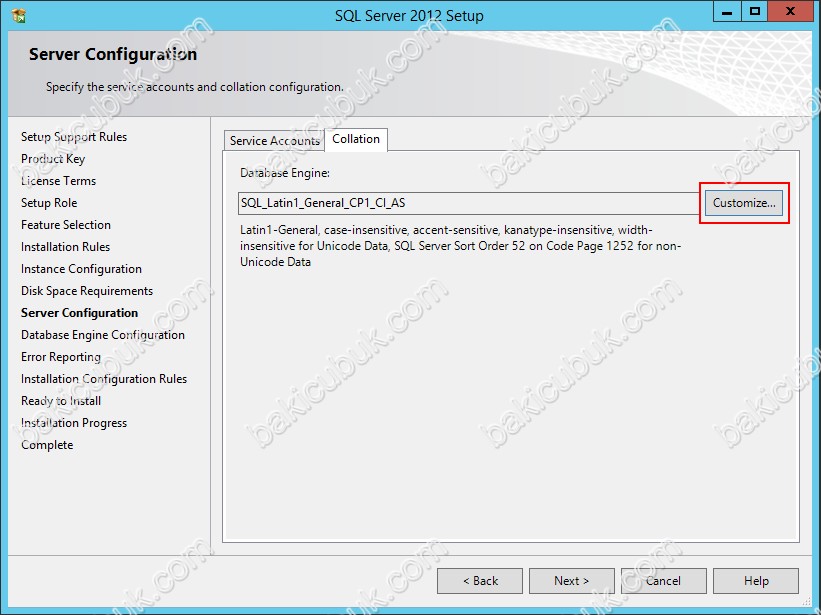Click the Database Engine label
The height and width of the screenshot is (615, 821).
(285, 173)
